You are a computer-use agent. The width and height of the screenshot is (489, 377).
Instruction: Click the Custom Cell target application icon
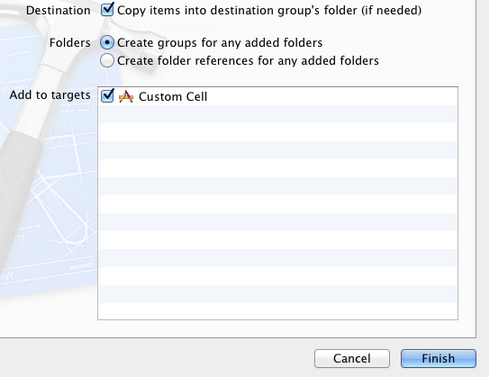(x=126, y=97)
